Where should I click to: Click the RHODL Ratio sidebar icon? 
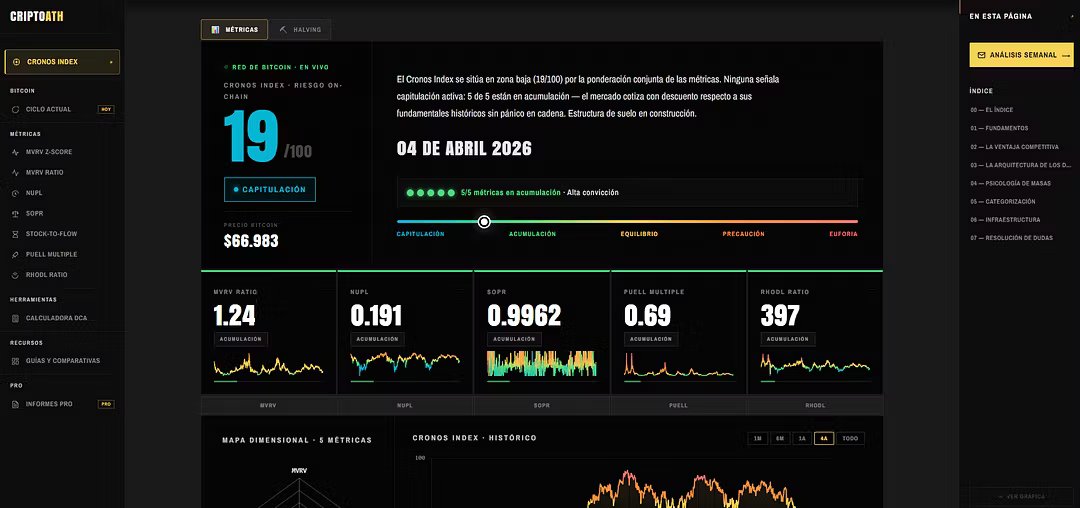point(16,275)
